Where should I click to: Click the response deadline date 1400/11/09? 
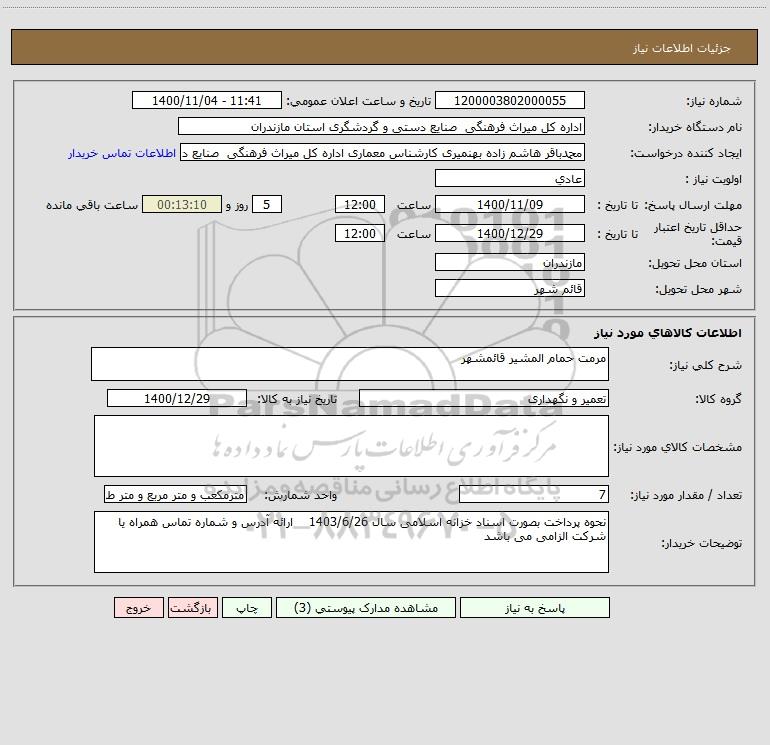(510, 204)
